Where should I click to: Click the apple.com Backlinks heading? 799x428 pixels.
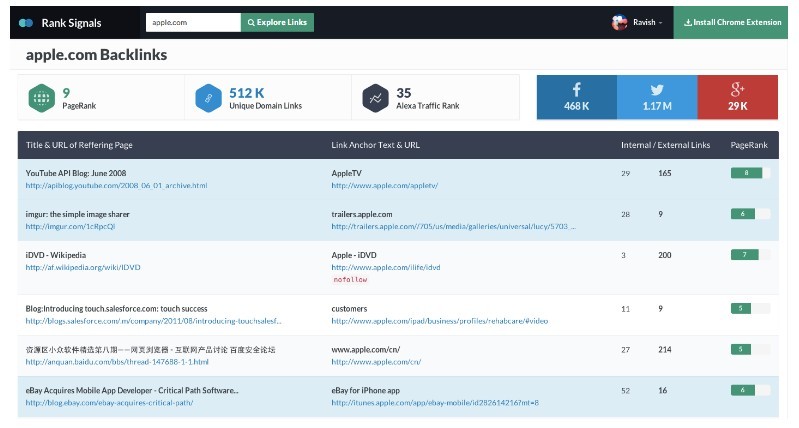click(x=96, y=55)
